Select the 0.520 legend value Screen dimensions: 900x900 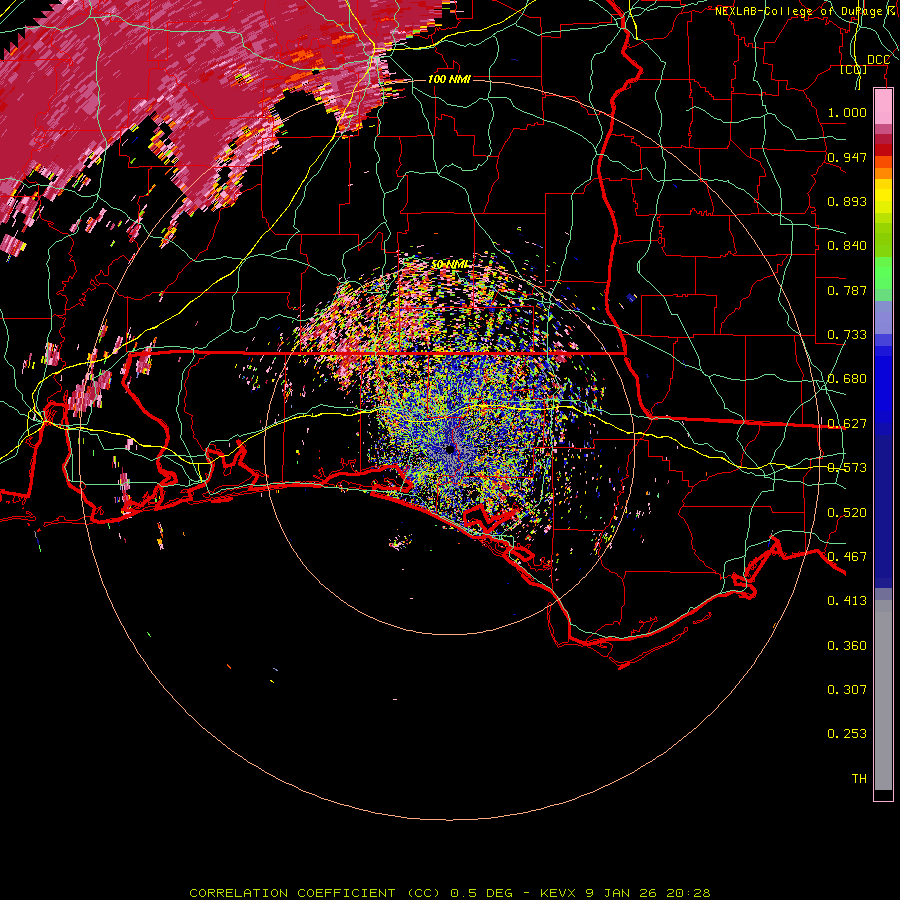(847, 513)
